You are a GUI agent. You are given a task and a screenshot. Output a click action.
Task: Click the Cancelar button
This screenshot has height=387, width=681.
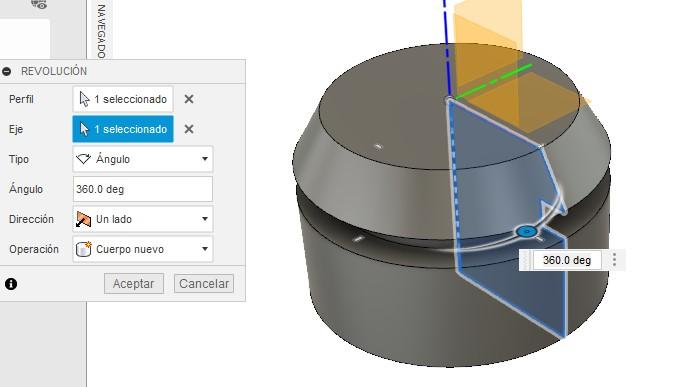point(204,284)
